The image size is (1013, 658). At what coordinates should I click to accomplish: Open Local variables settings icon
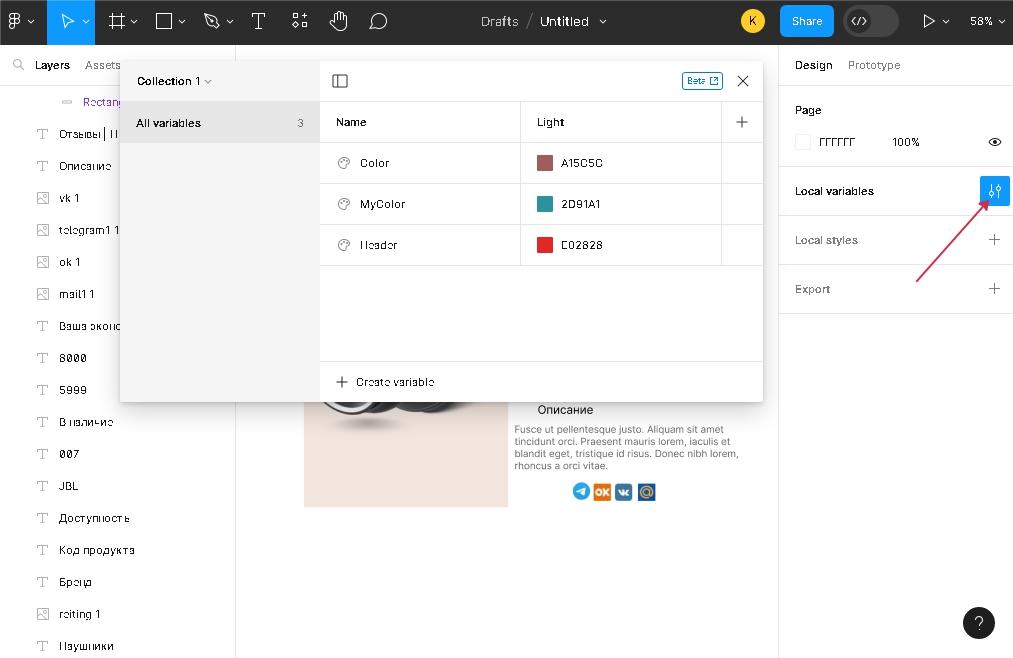(x=994, y=191)
